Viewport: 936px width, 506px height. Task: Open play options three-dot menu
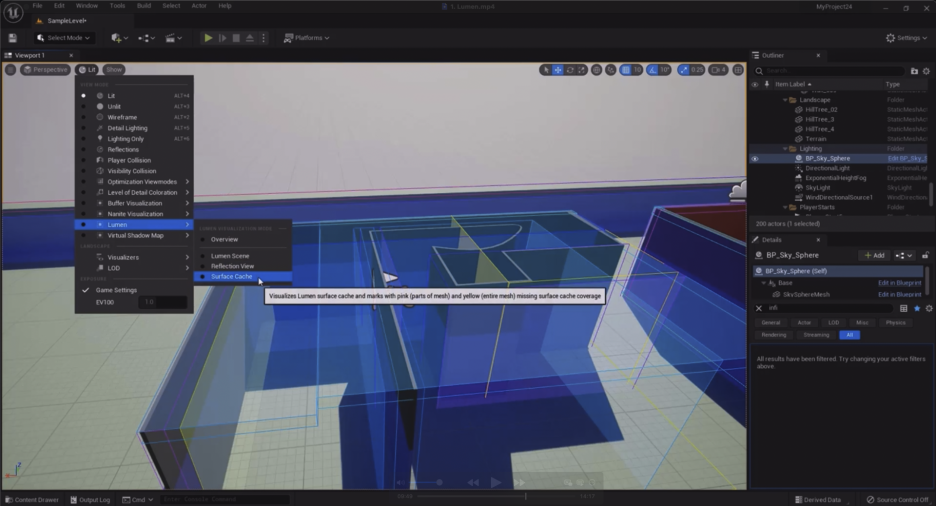263,38
